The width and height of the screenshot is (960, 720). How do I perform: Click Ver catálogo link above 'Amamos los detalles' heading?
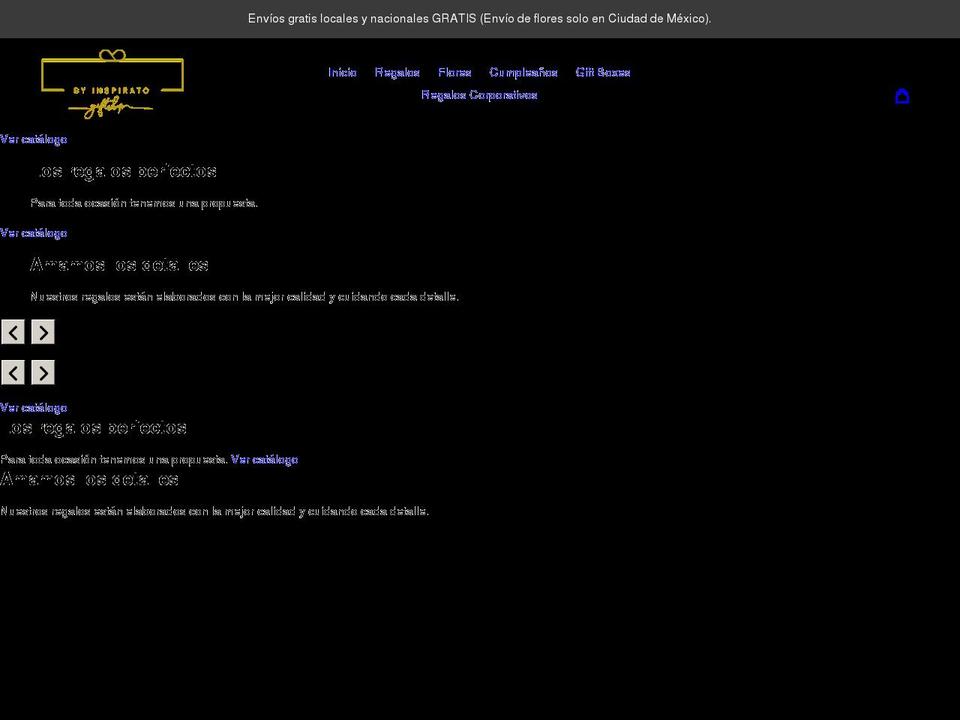[x=34, y=233]
